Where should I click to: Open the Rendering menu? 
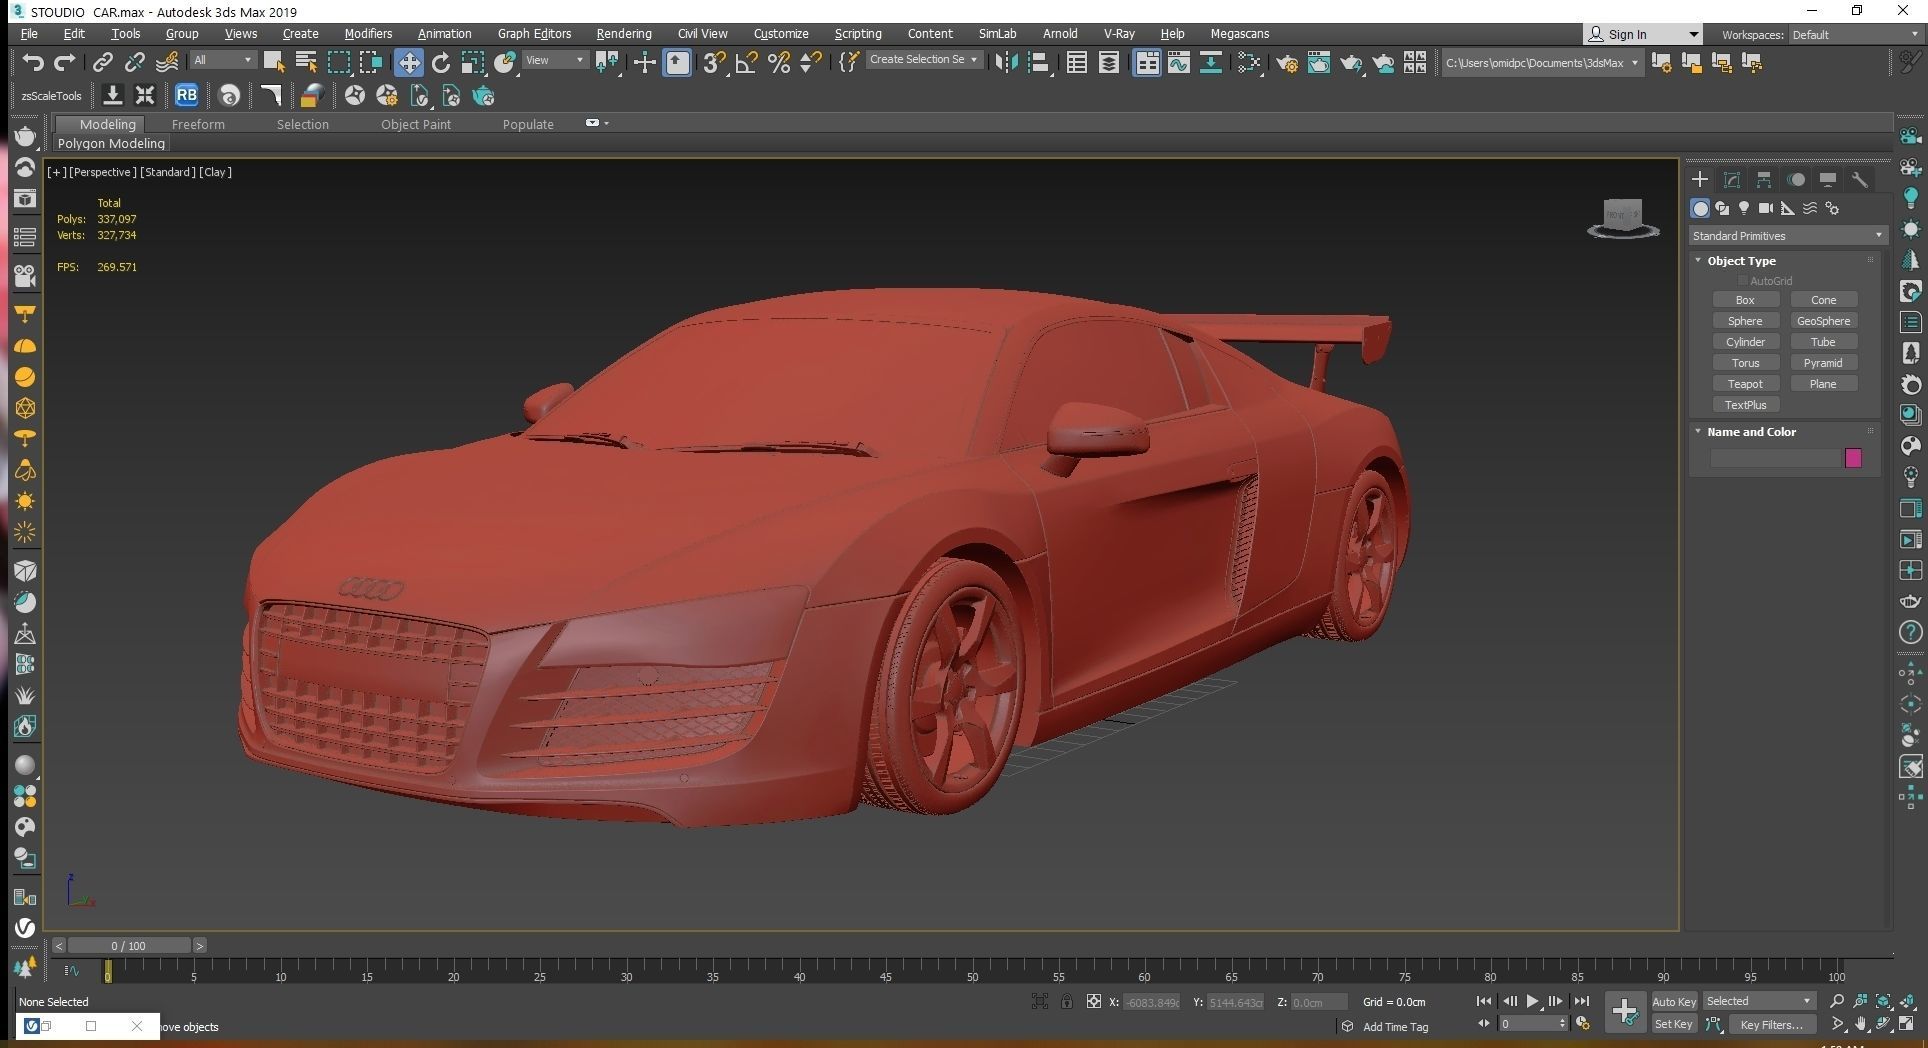coord(624,33)
